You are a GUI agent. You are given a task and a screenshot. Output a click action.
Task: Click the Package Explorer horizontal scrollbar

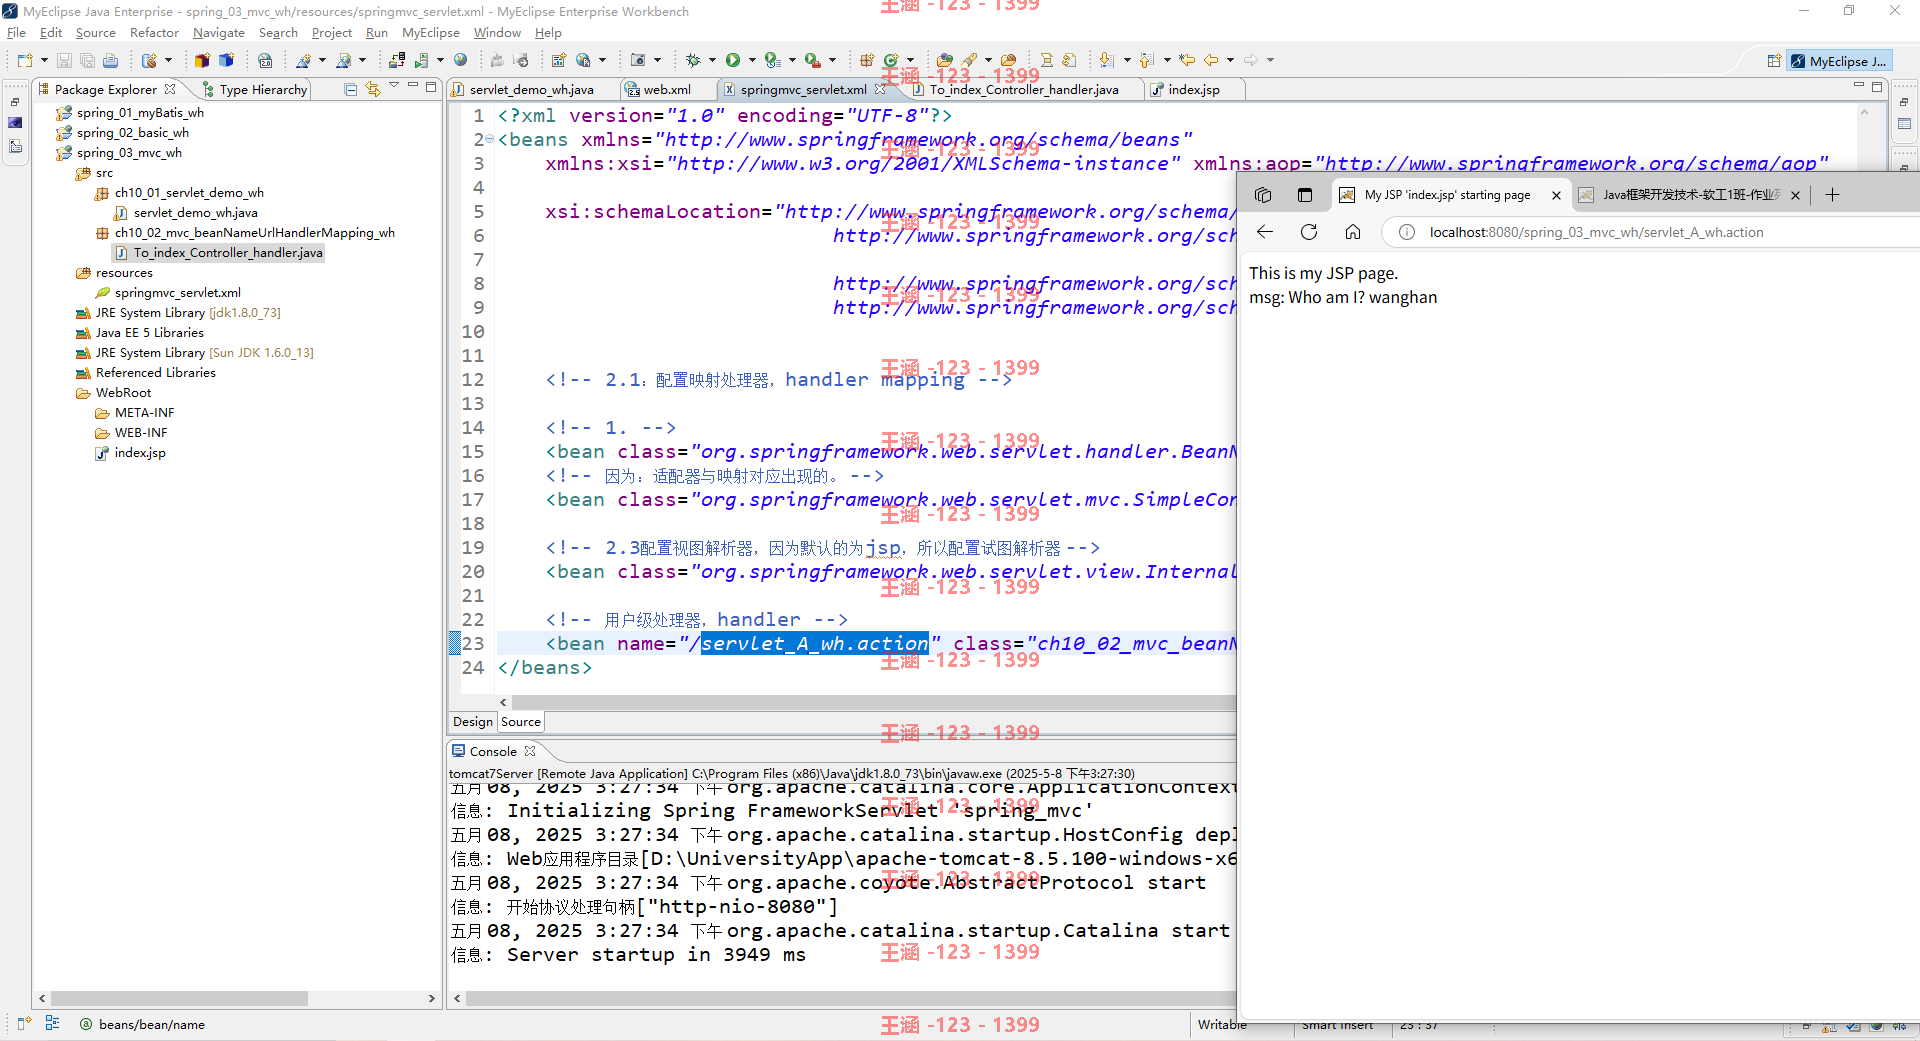point(180,998)
